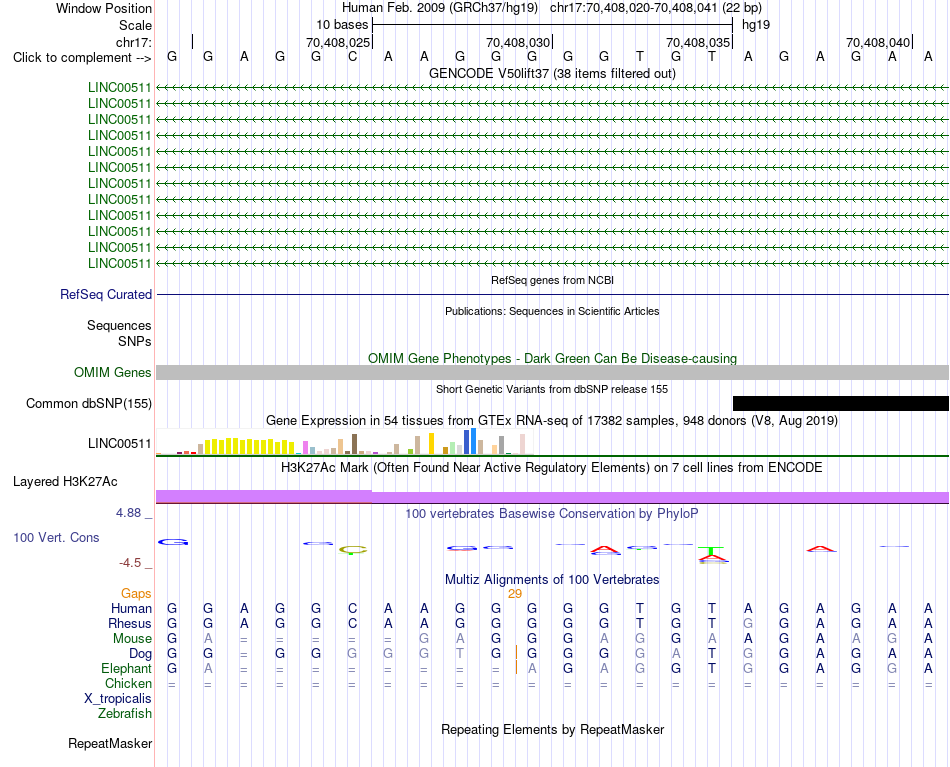Click the RepeatMasker side label

(110, 743)
